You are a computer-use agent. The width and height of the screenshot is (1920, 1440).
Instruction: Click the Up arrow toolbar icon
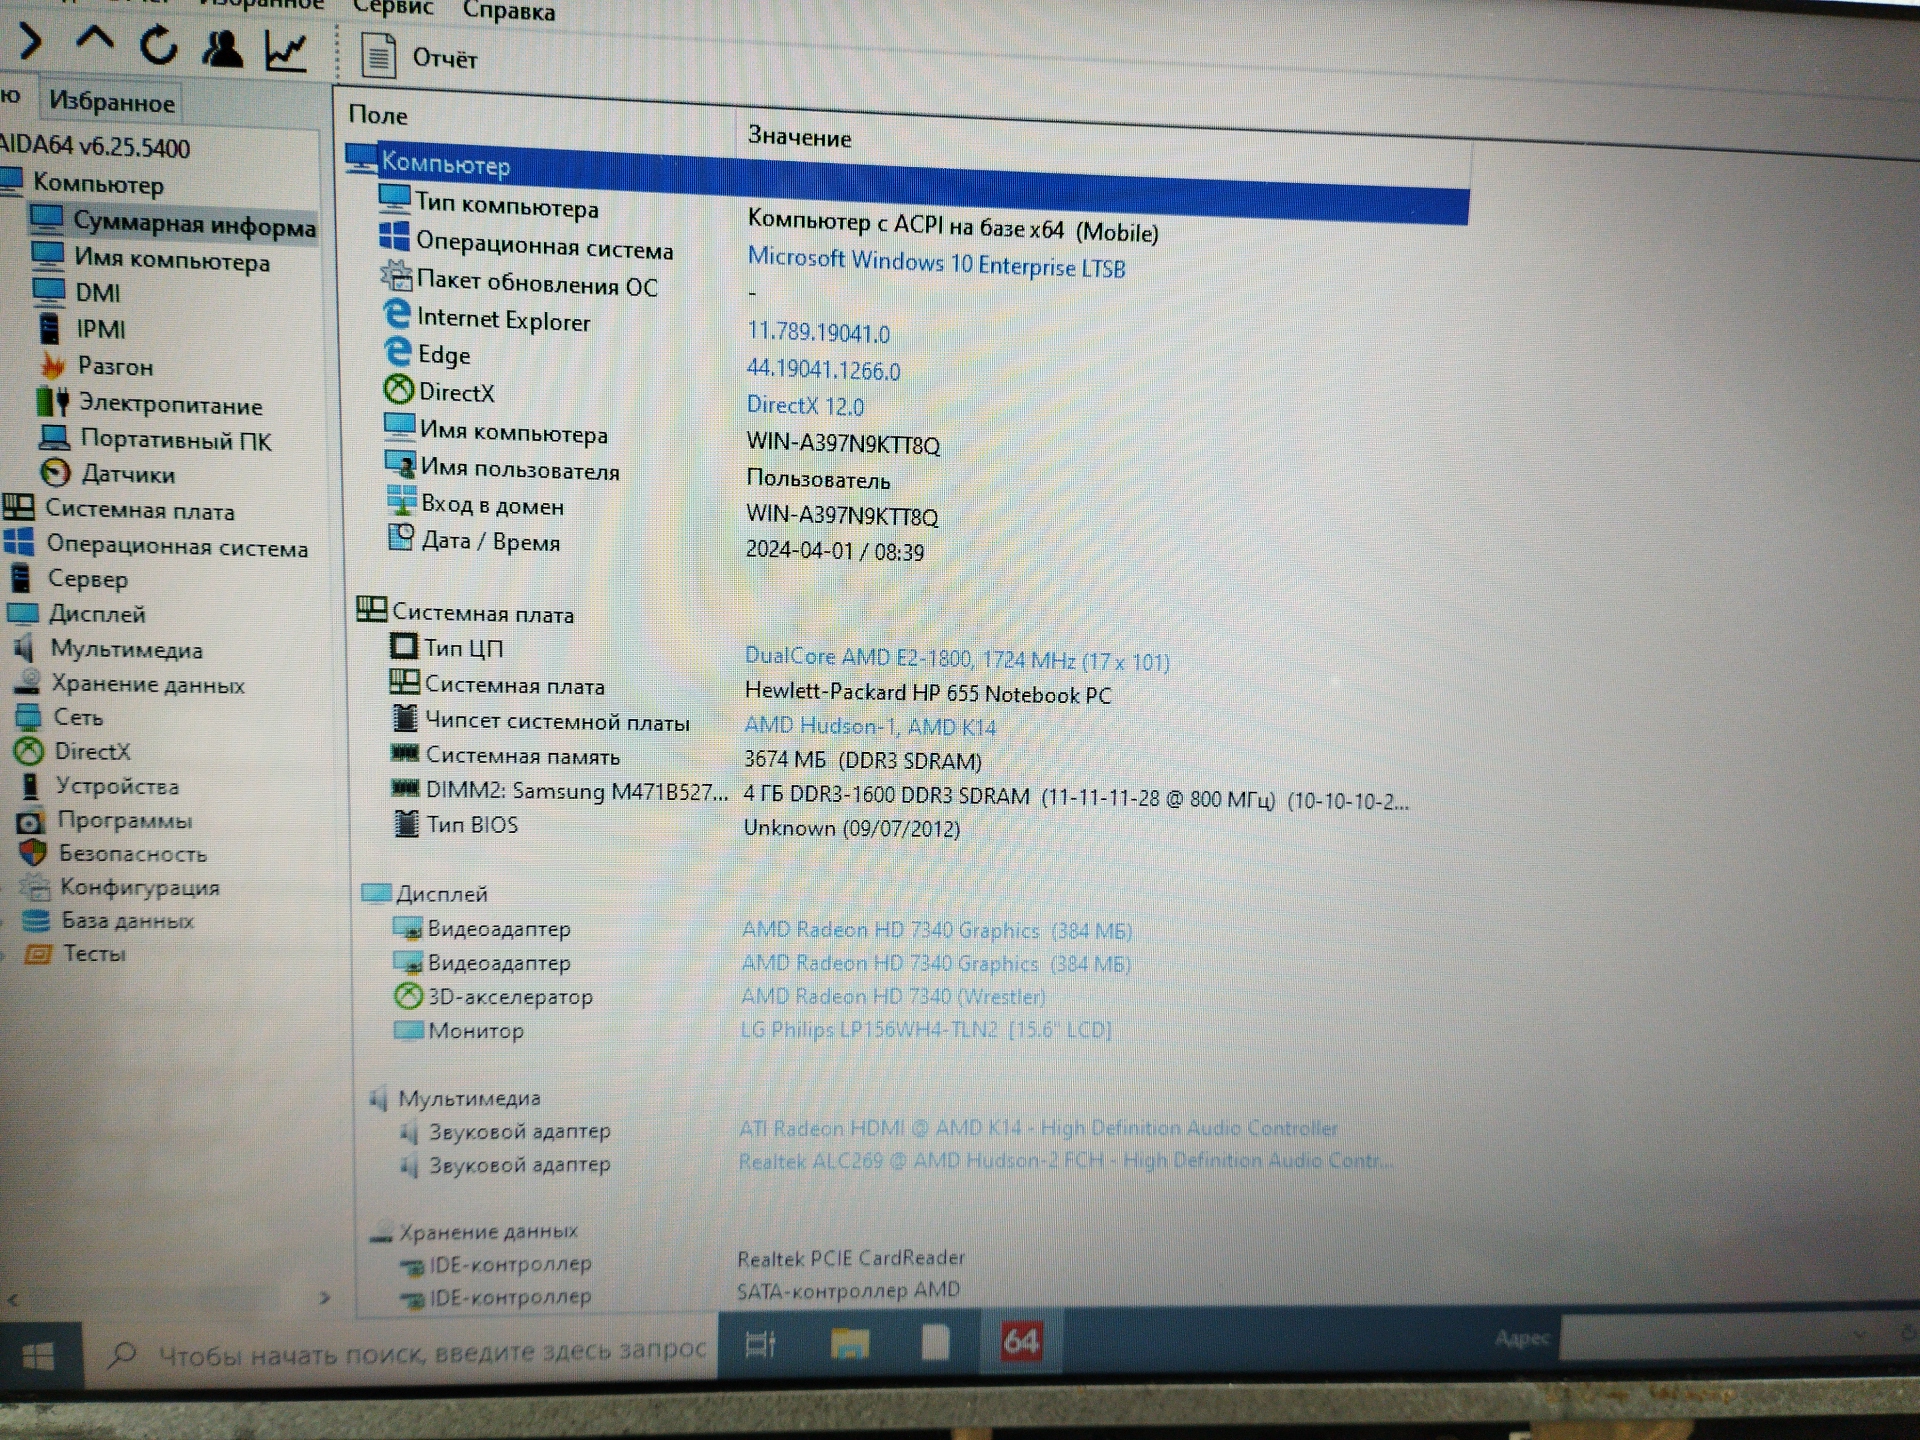pos(95,40)
